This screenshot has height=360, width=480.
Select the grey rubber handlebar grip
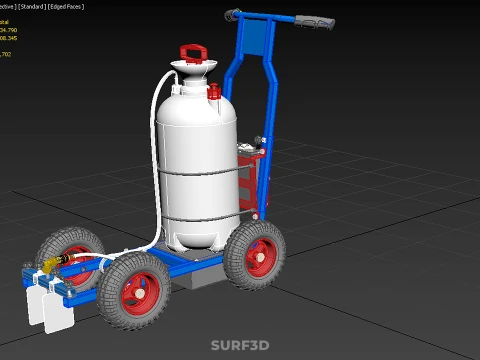(314, 23)
